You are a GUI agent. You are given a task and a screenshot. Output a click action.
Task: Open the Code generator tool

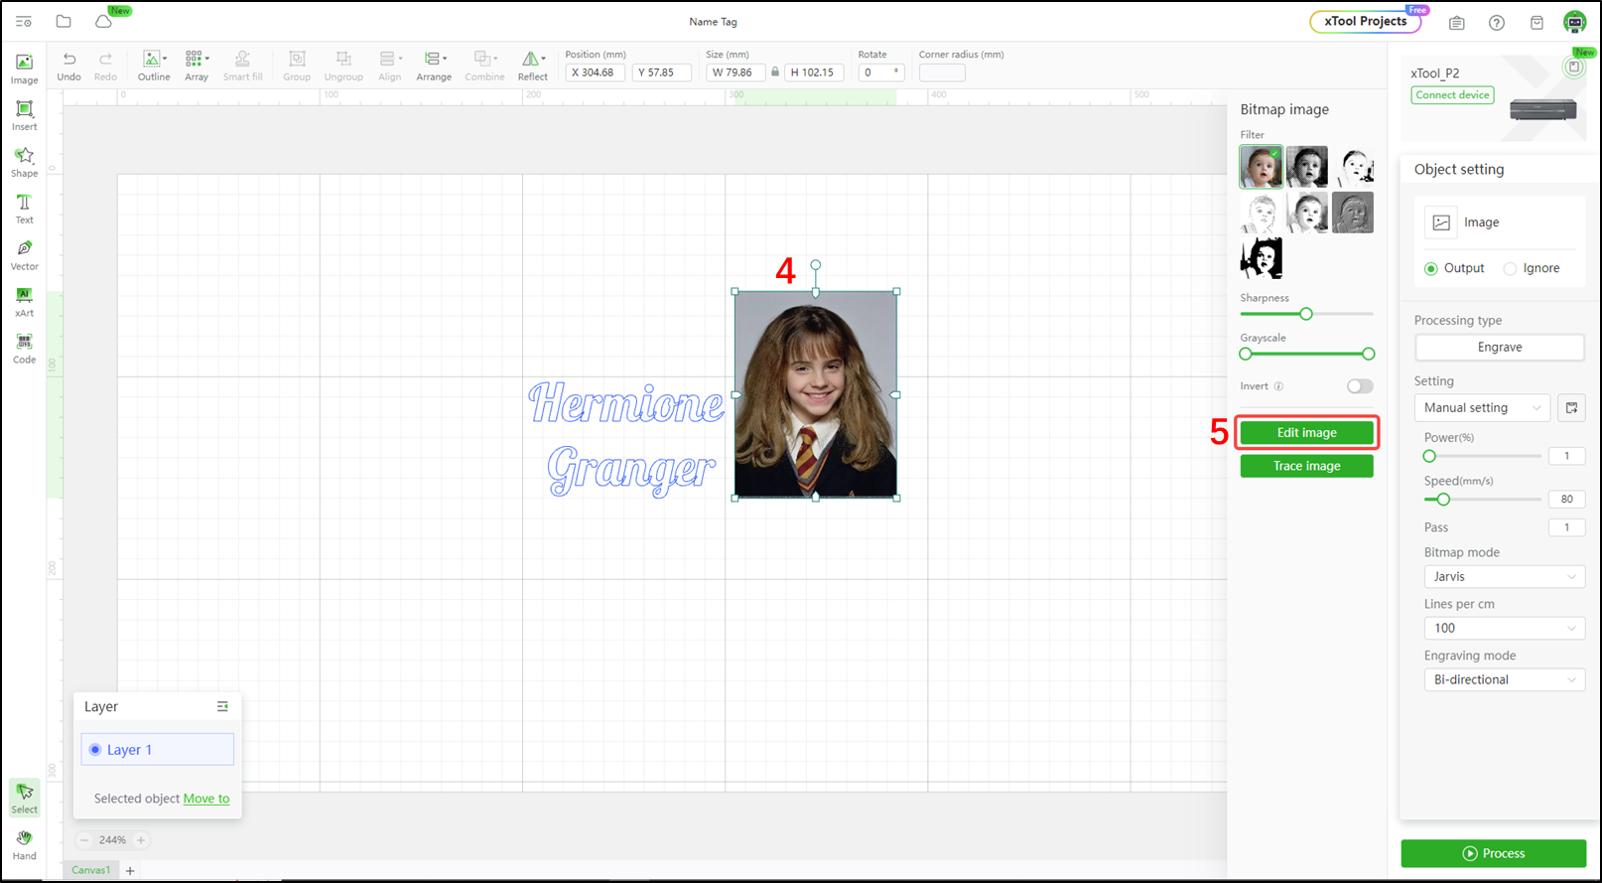coord(24,348)
